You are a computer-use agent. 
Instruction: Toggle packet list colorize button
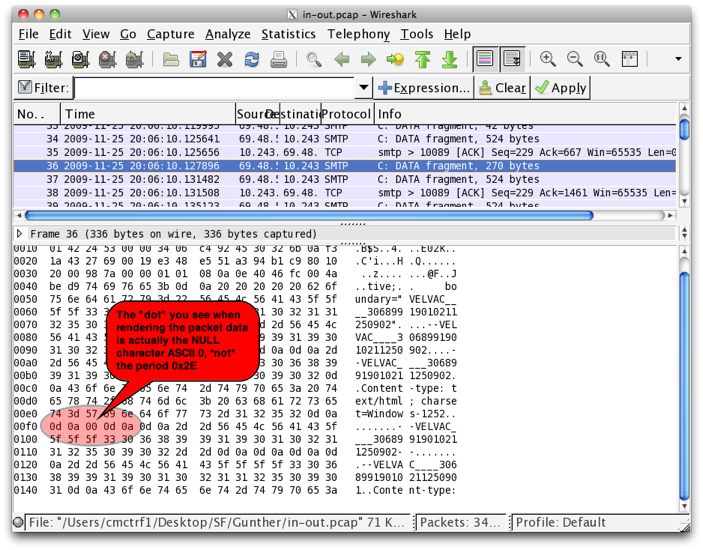pos(485,60)
